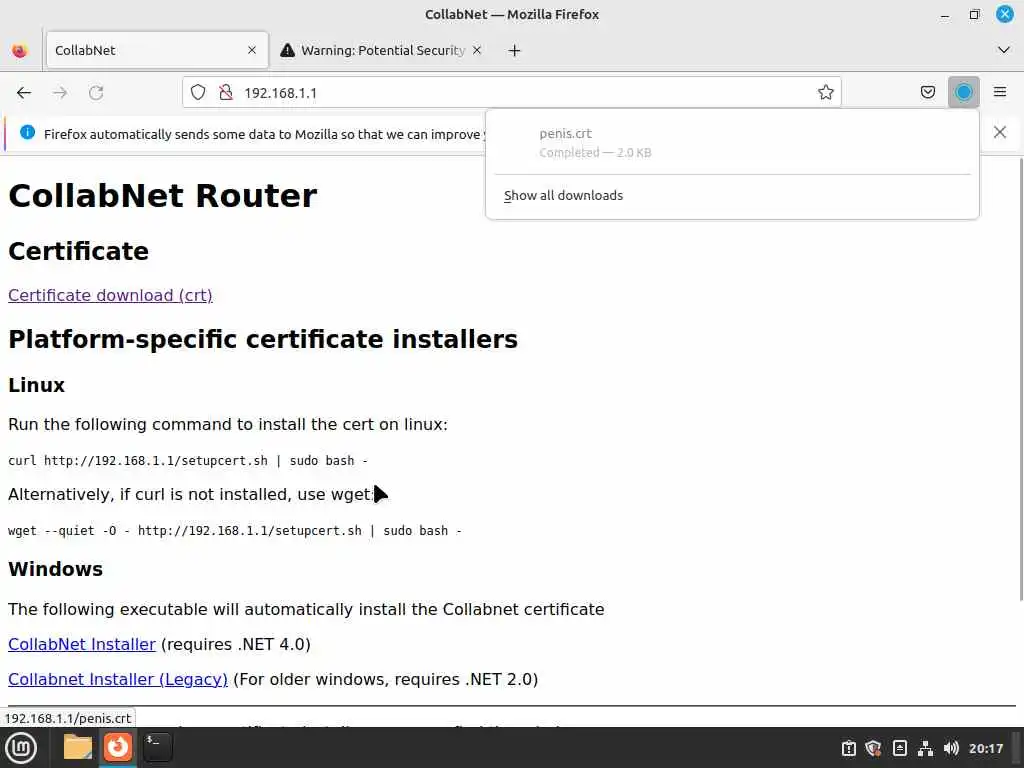
Task: Click the curl setupcert.sh command text
Action: click(x=188, y=460)
